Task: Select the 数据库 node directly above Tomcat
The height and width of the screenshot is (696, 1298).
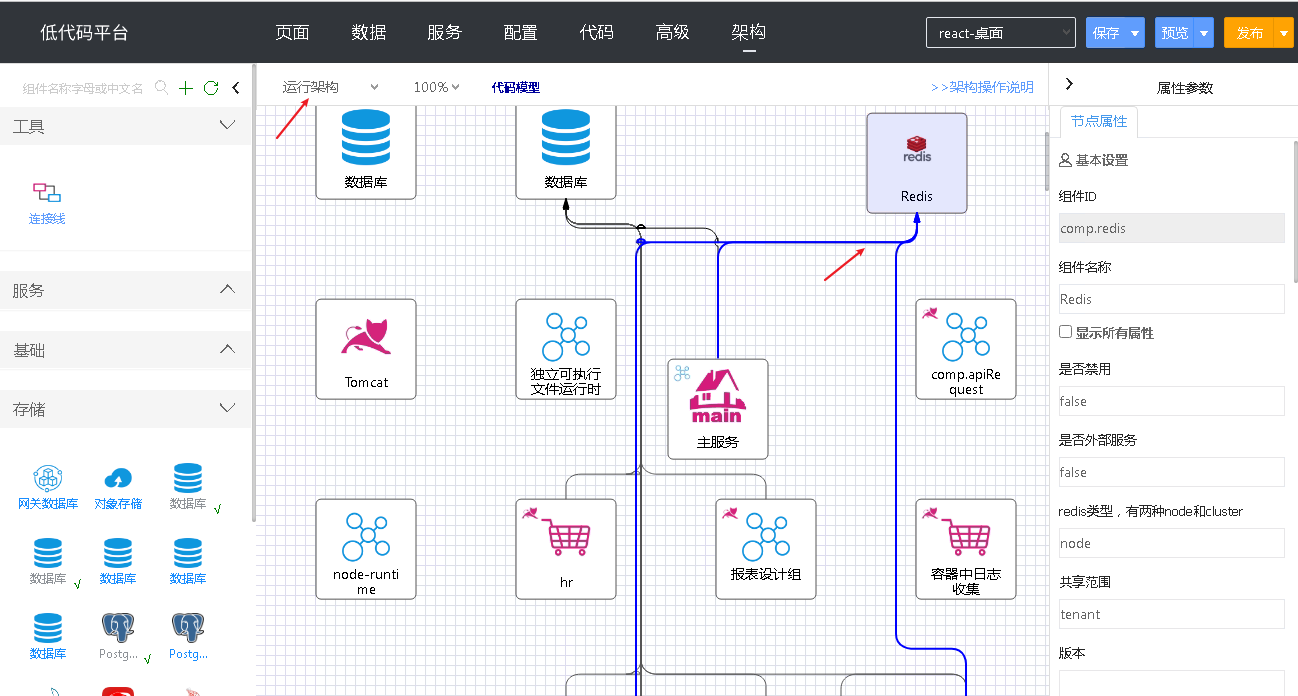Action: (366, 152)
